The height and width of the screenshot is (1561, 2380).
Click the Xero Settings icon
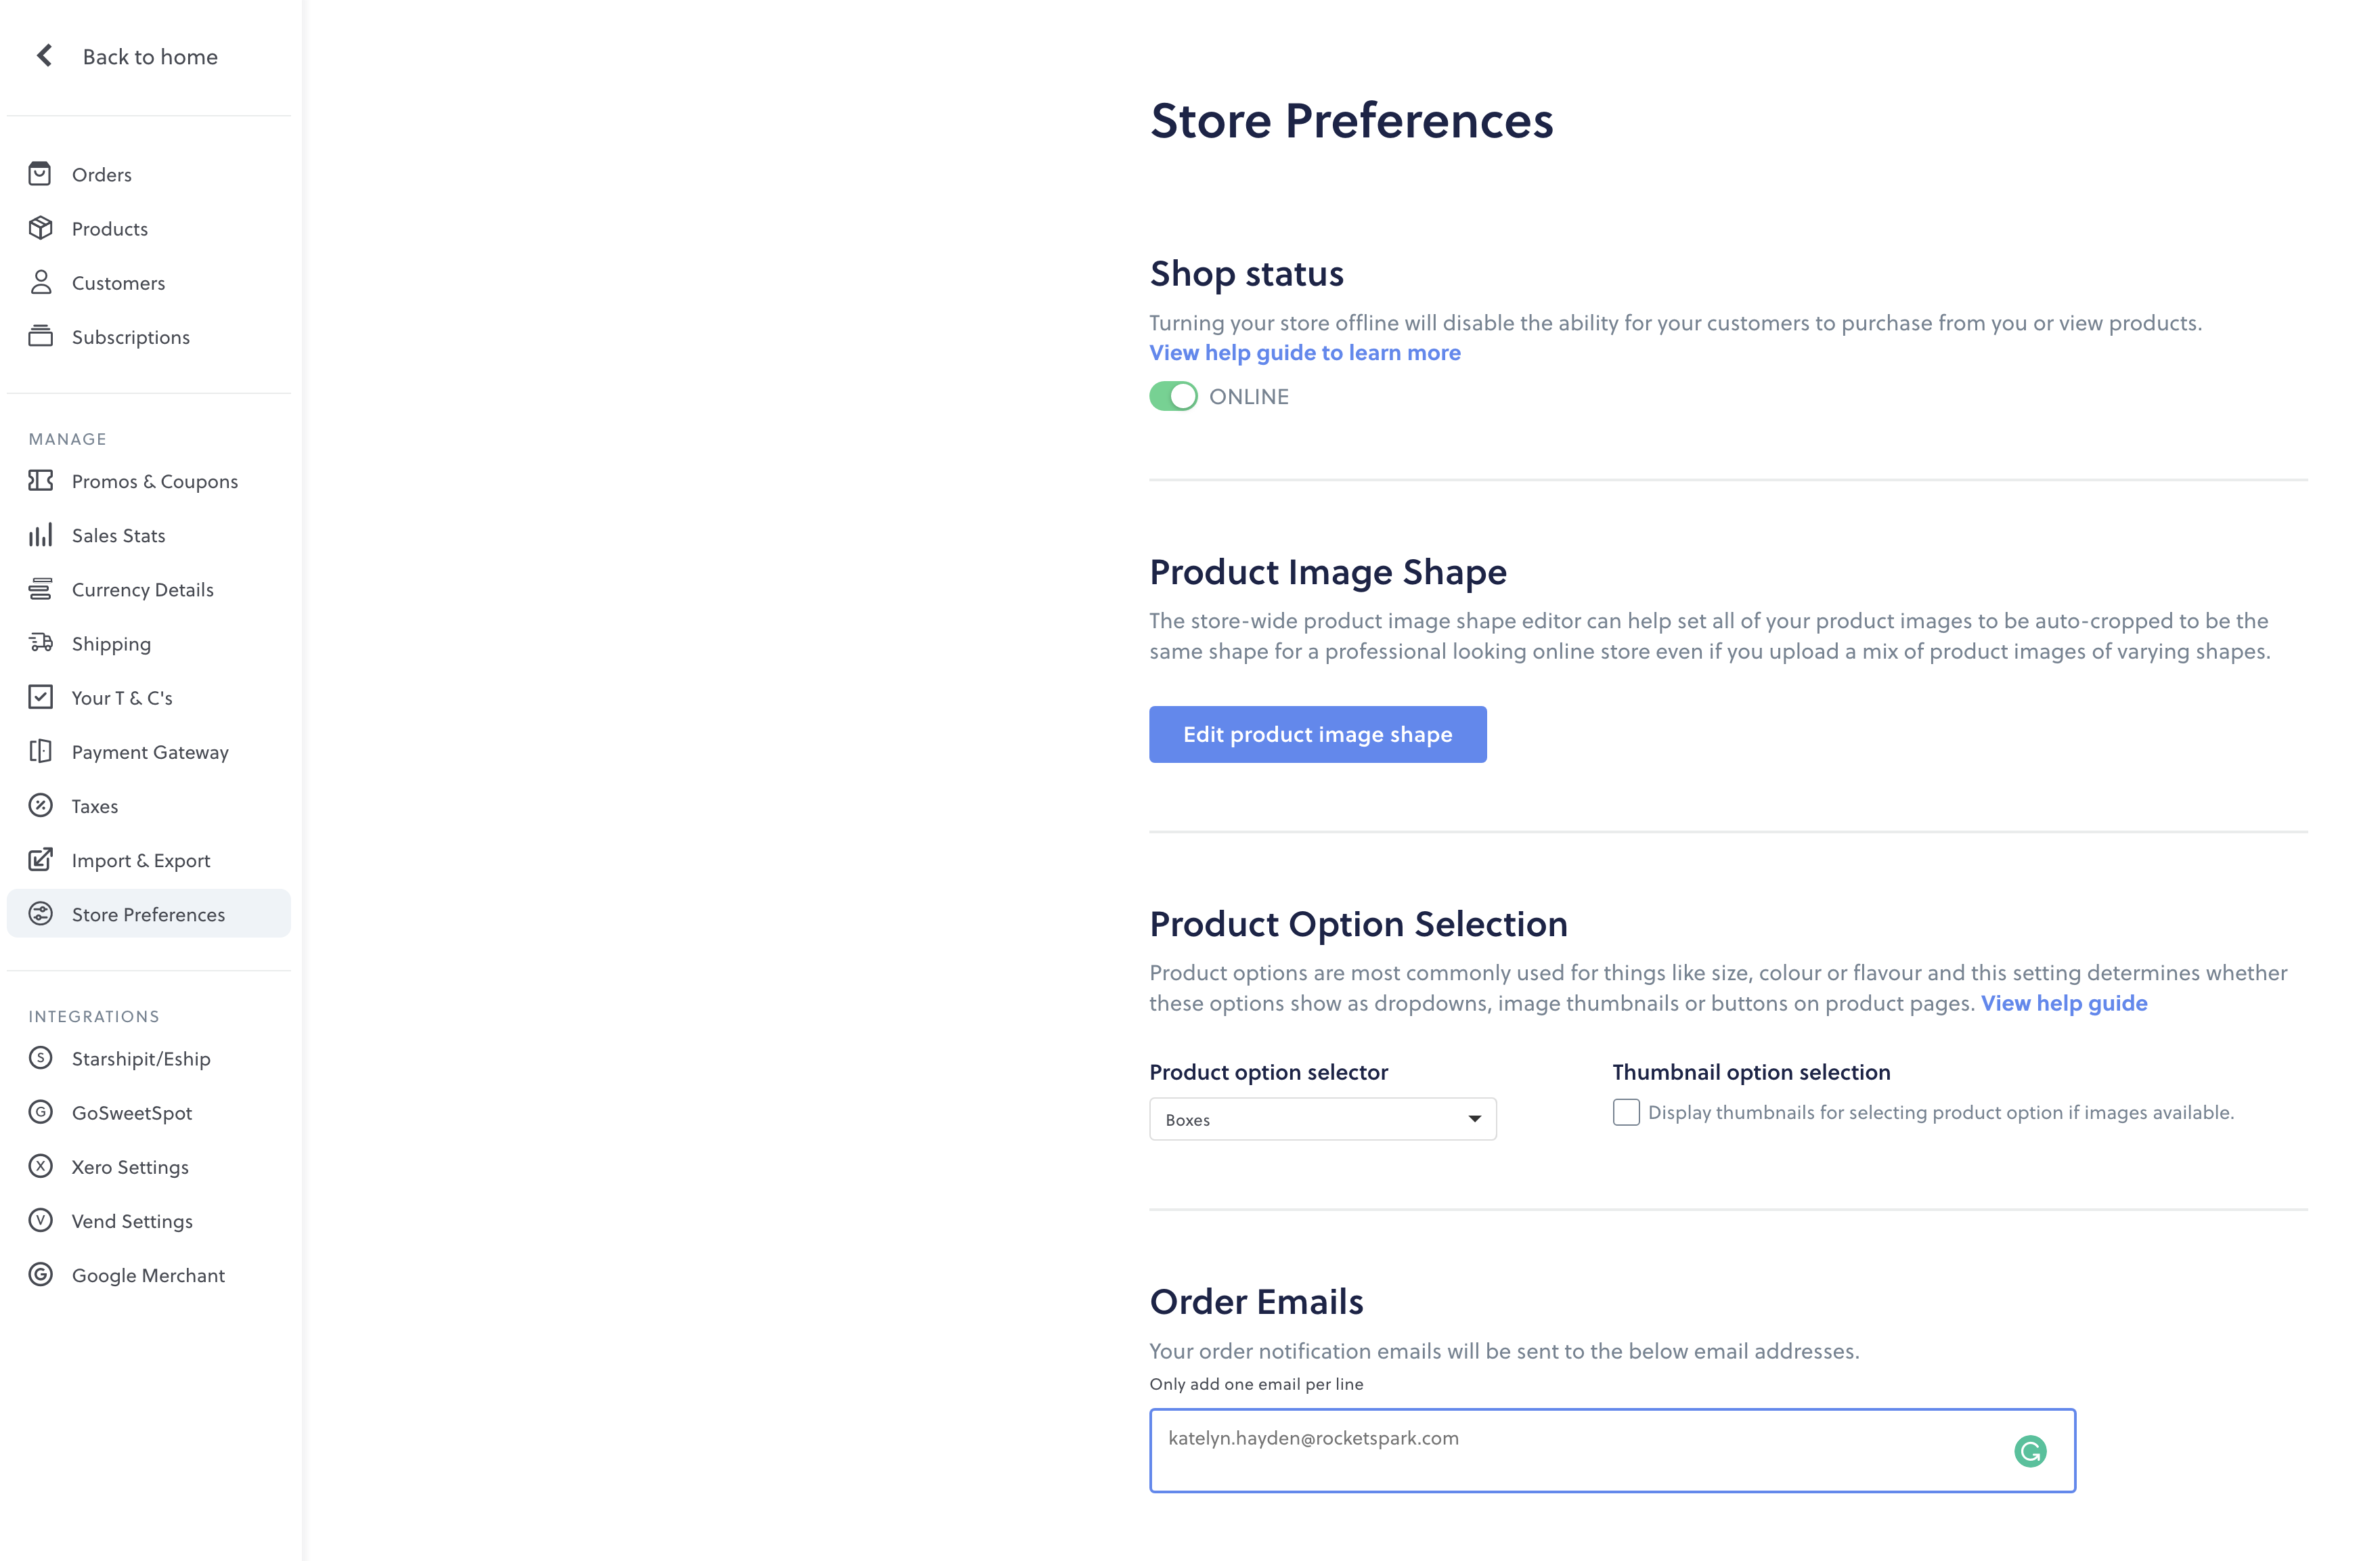coord(40,1166)
